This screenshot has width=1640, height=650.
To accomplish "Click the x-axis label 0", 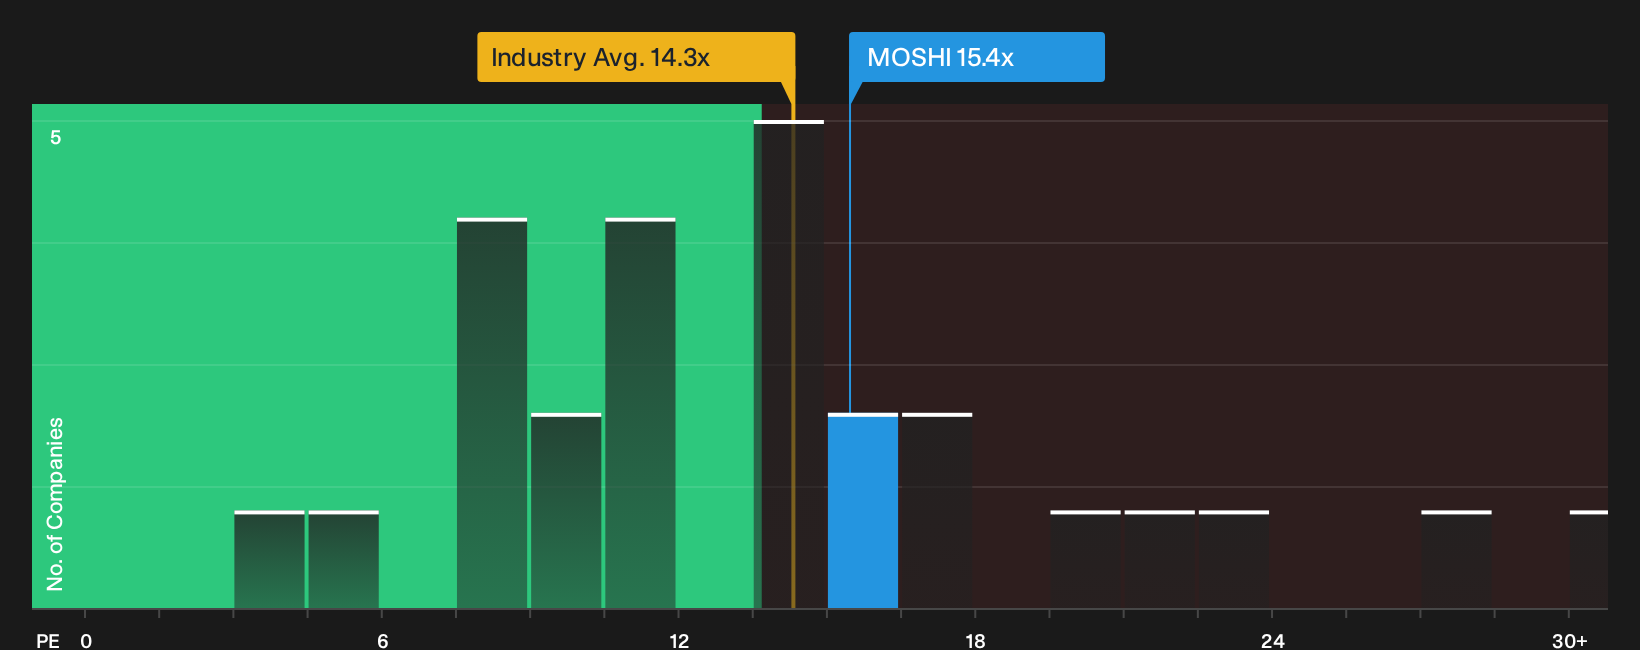I will click(86, 640).
